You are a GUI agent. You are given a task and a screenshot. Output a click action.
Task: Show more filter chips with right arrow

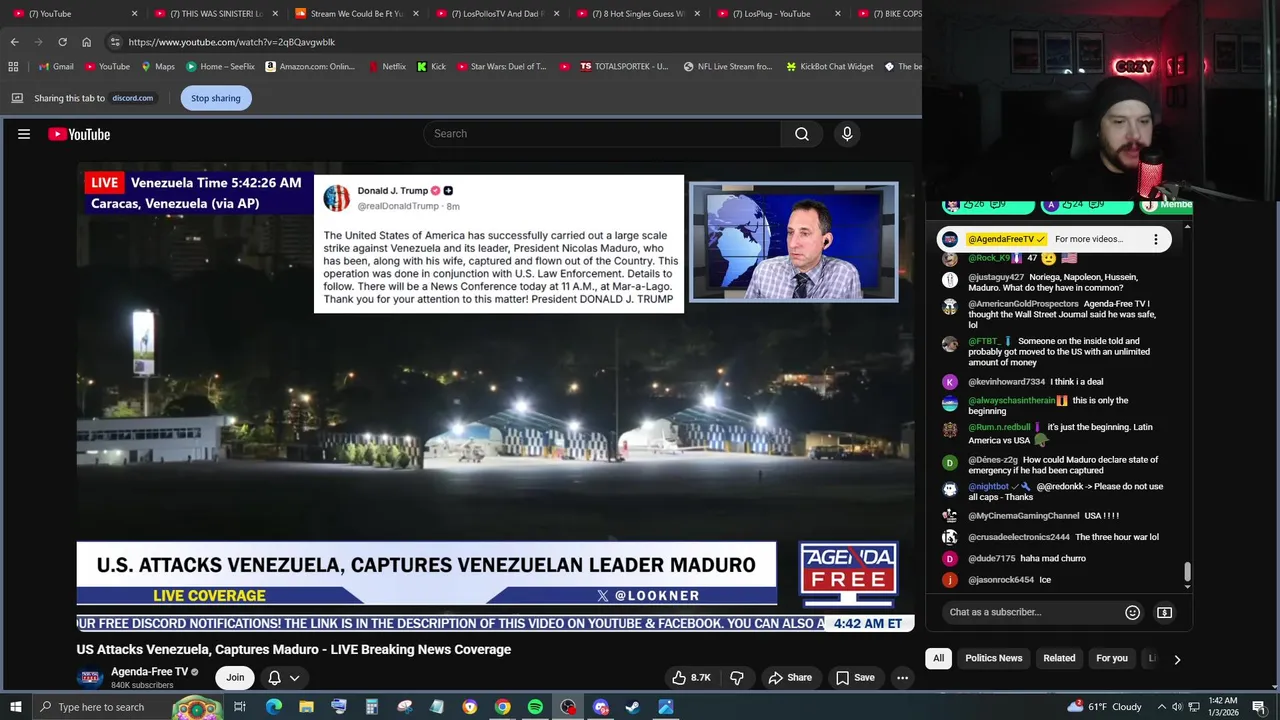pyautogui.click(x=1177, y=660)
